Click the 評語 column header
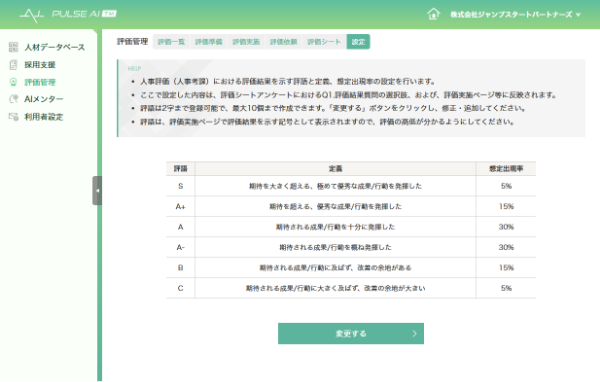 [x=181, y=168]
